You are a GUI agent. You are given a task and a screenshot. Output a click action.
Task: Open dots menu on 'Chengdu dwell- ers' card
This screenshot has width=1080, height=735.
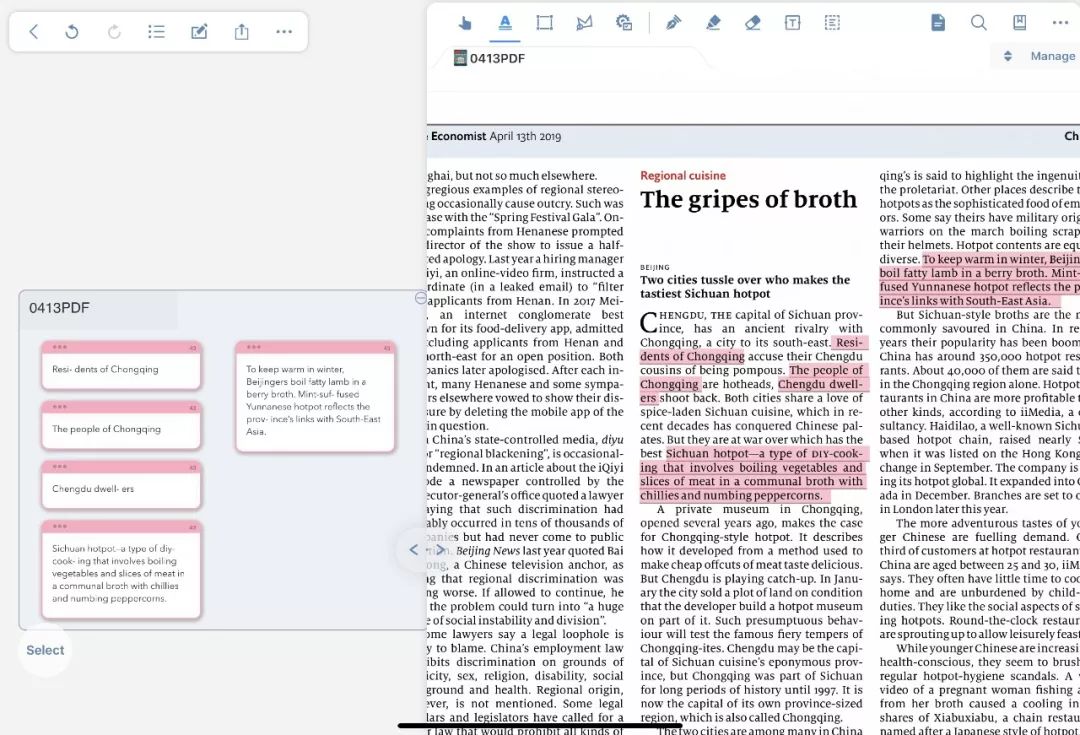60,467
